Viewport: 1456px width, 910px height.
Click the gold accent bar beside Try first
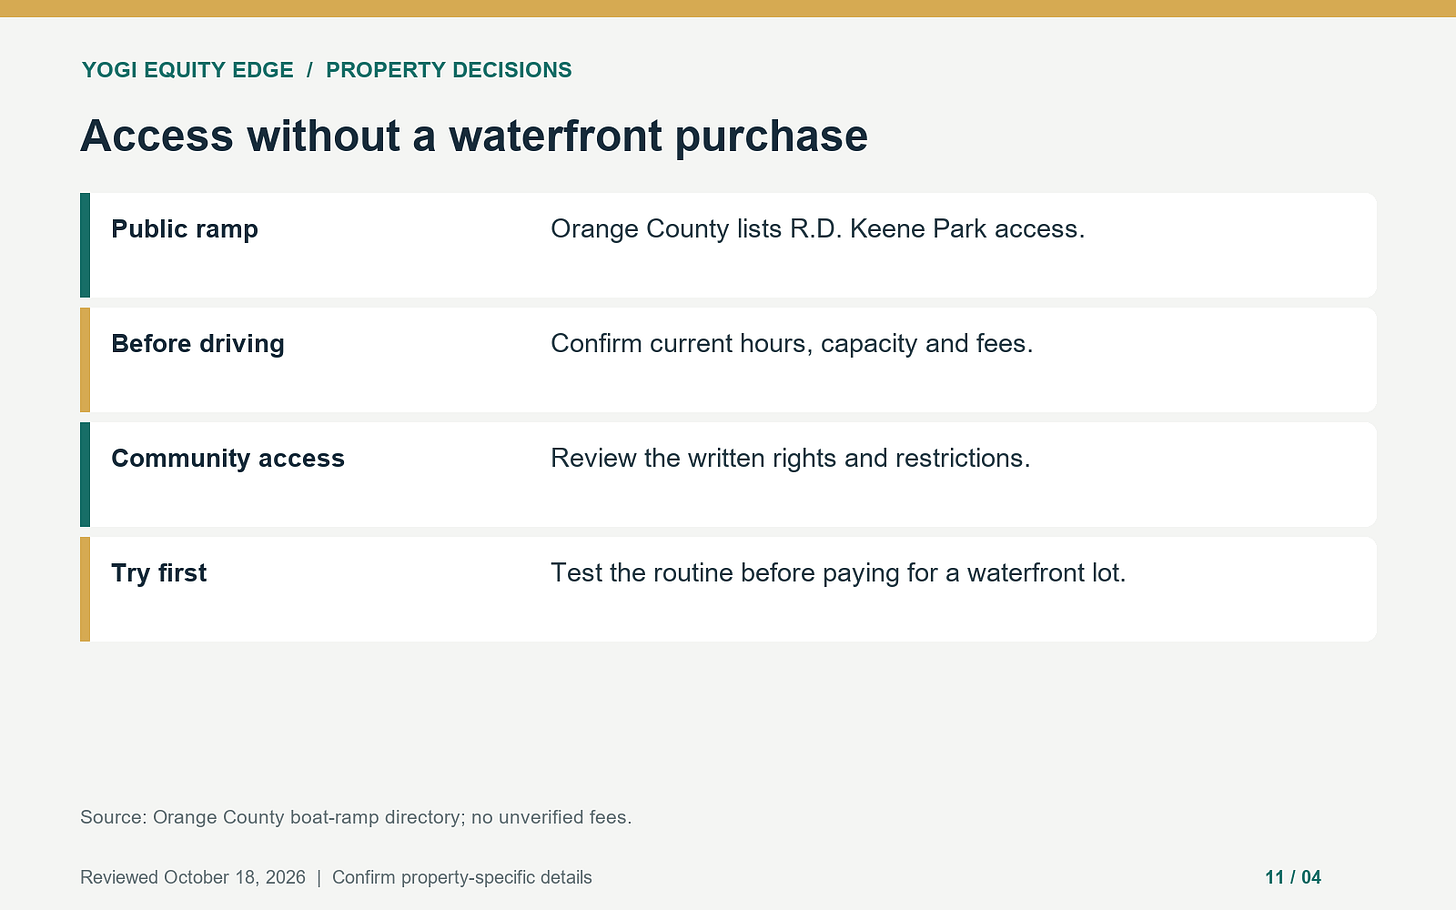pos(85,589)
